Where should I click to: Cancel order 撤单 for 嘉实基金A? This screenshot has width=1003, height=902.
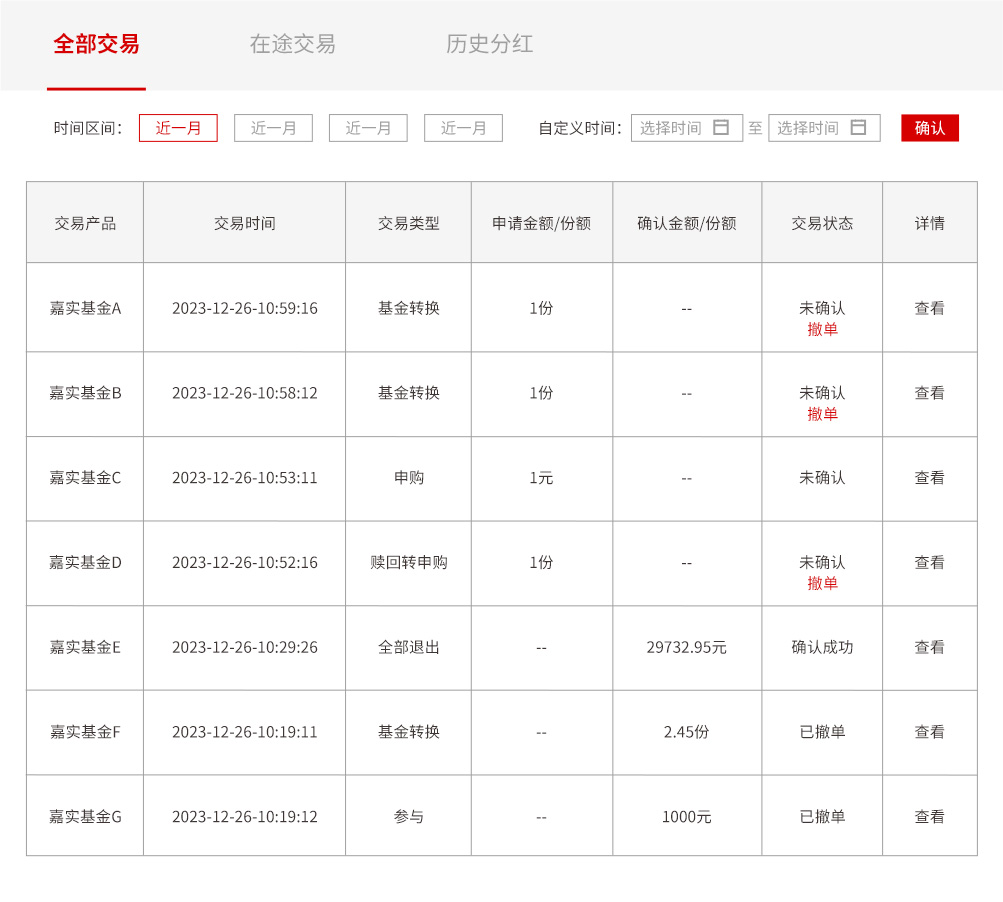(x=822, y=329)
